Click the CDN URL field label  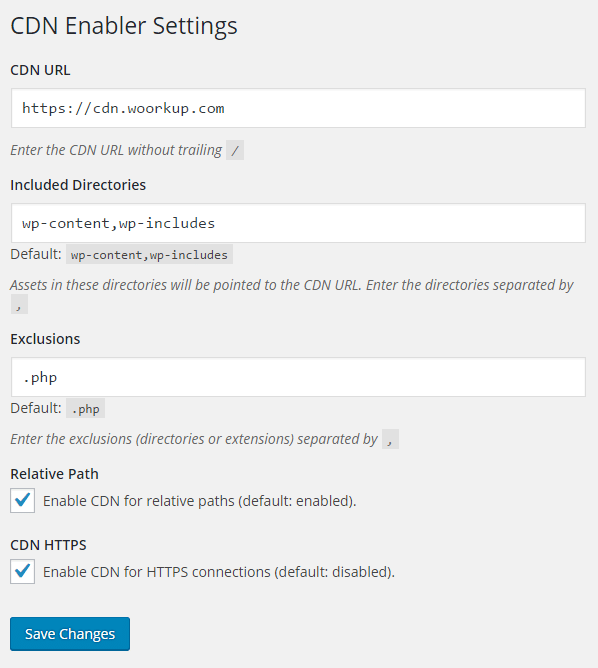40,70
